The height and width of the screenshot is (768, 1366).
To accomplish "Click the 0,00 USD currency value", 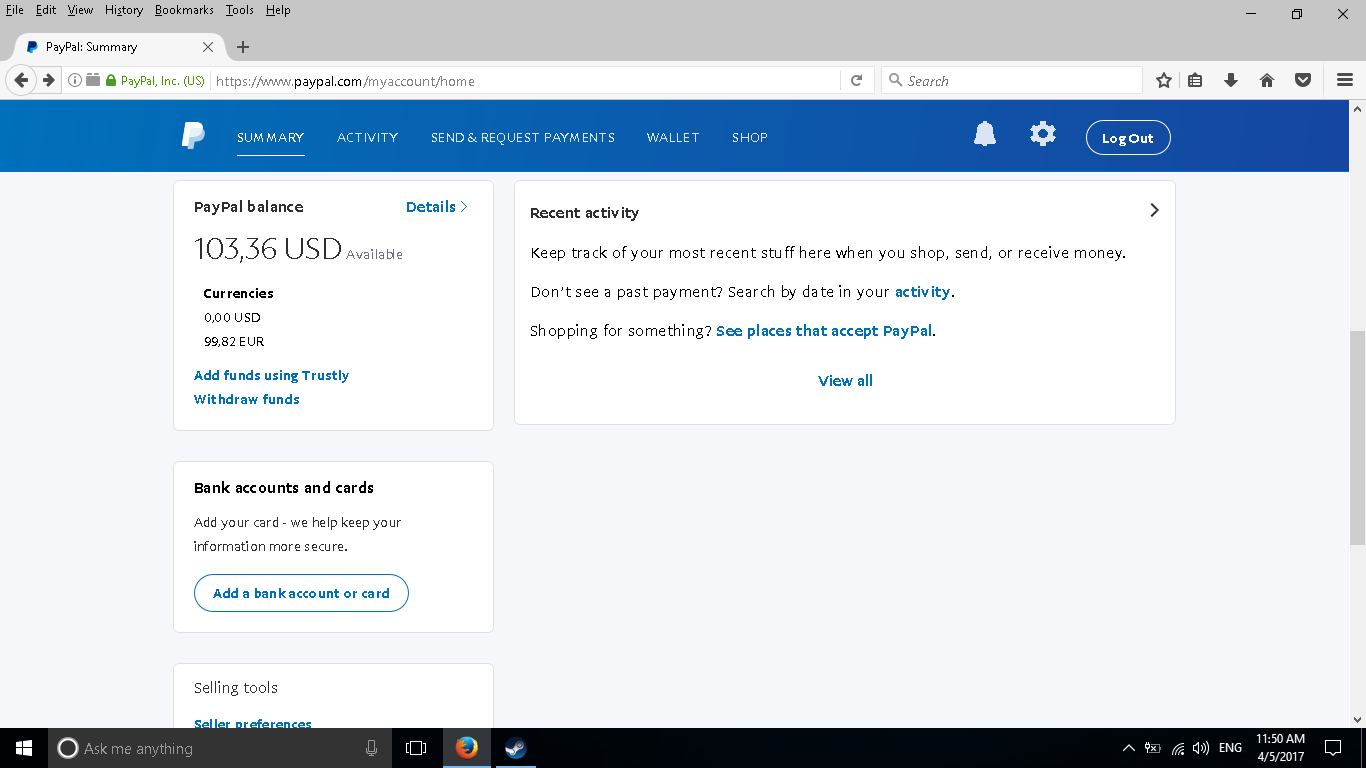I will click(x=232, y=318).
